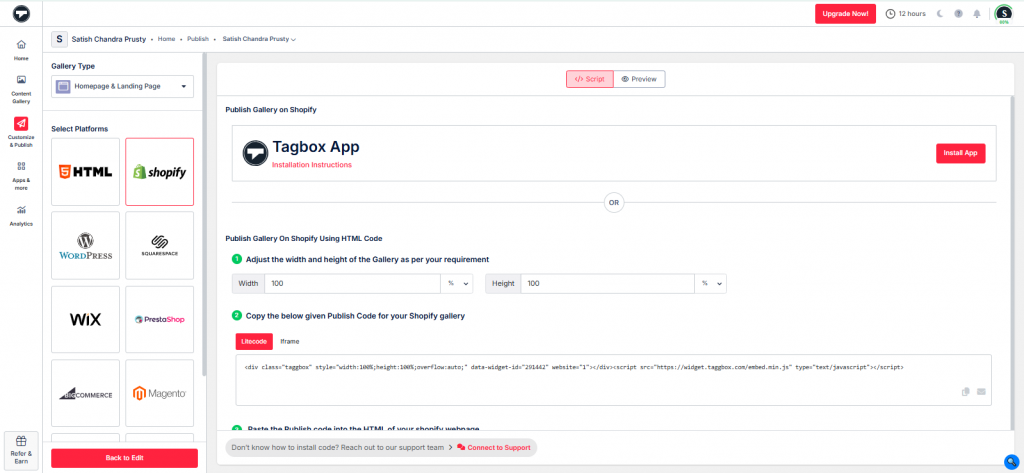Open the blue search bubble bottom-right
The width and height of the screenshot is (1024, 473).
[1011, 460]
